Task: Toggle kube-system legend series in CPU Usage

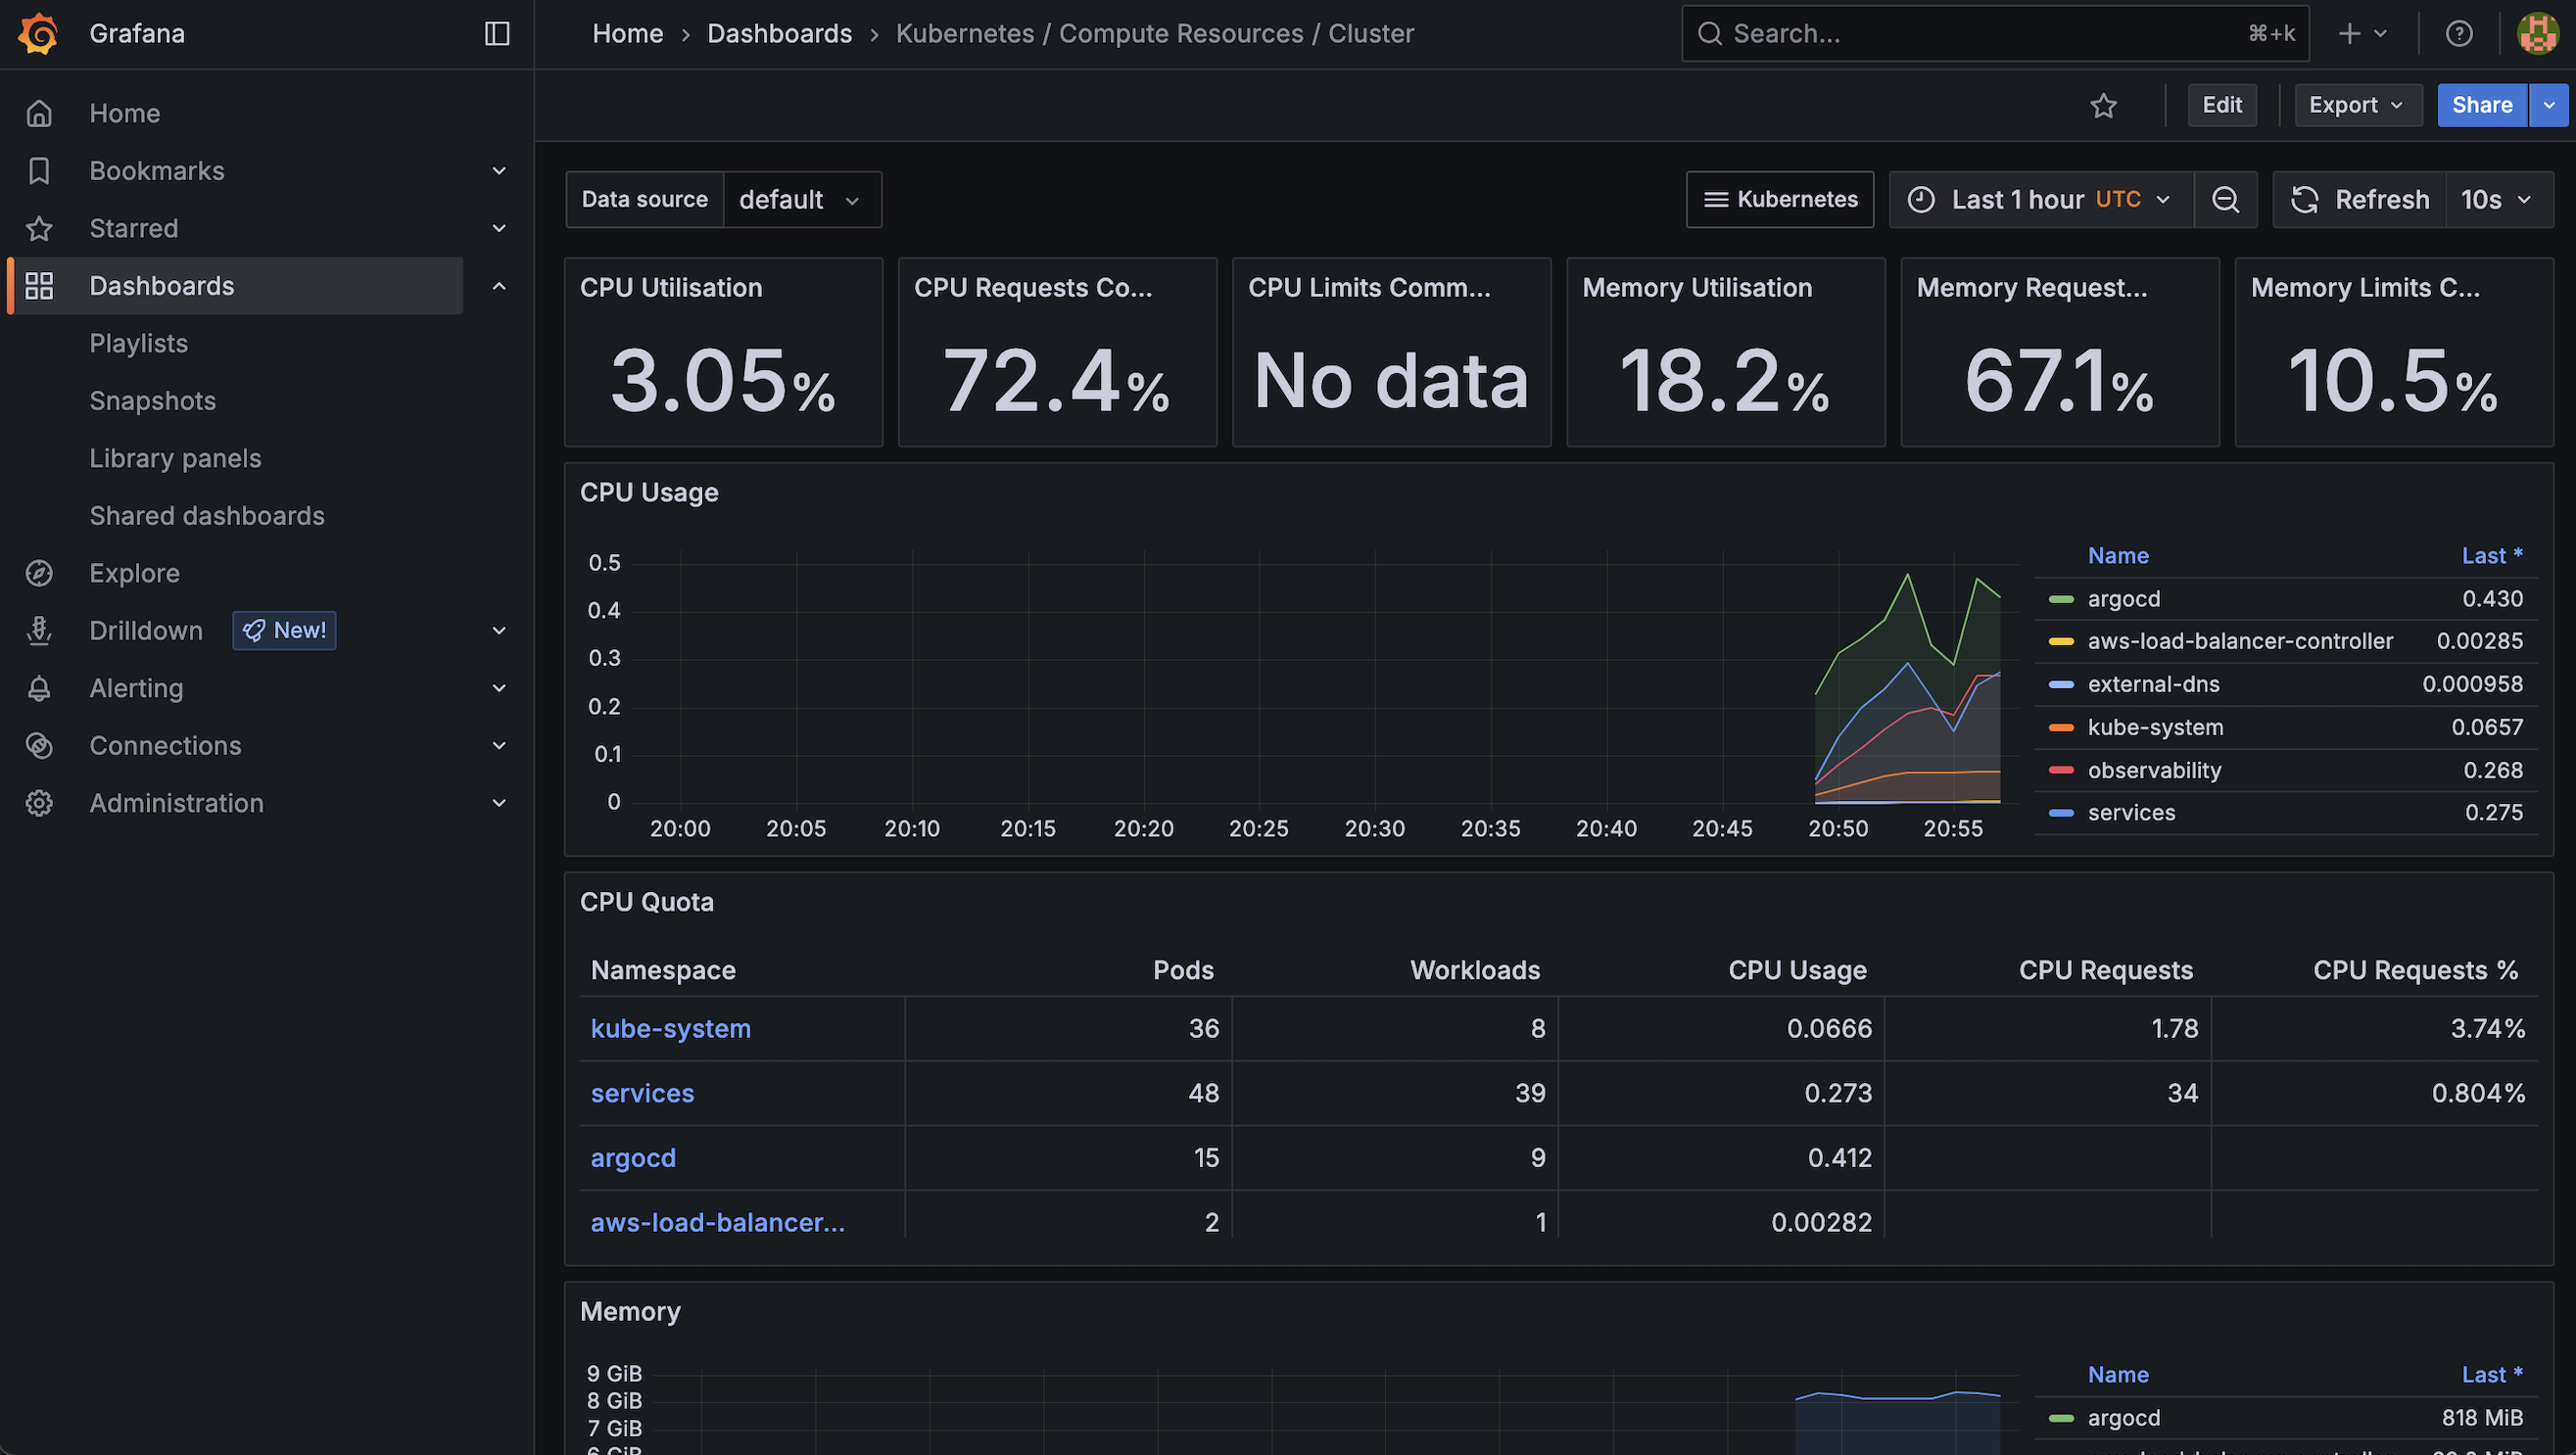Action: [2155, 727]
